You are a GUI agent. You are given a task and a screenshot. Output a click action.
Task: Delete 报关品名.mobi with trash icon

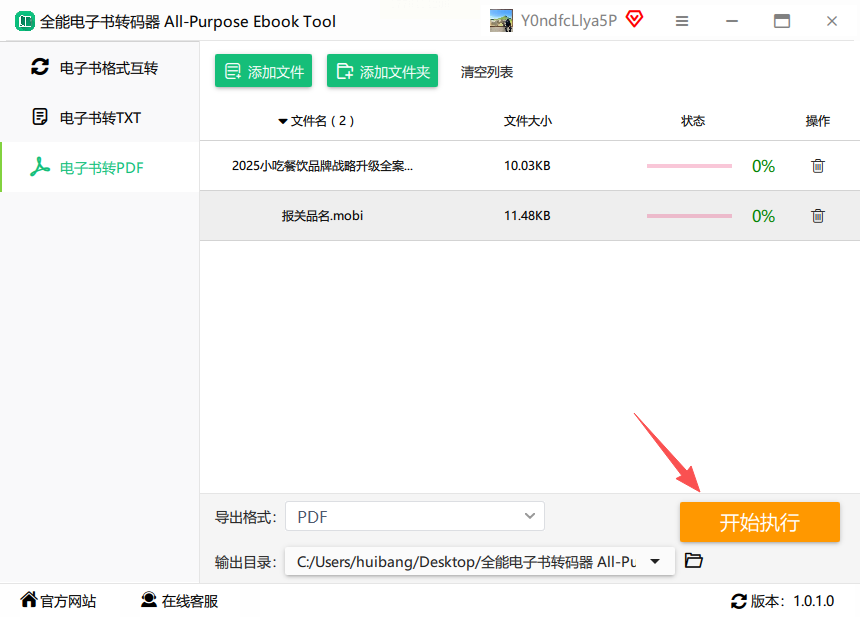[818, 216]
